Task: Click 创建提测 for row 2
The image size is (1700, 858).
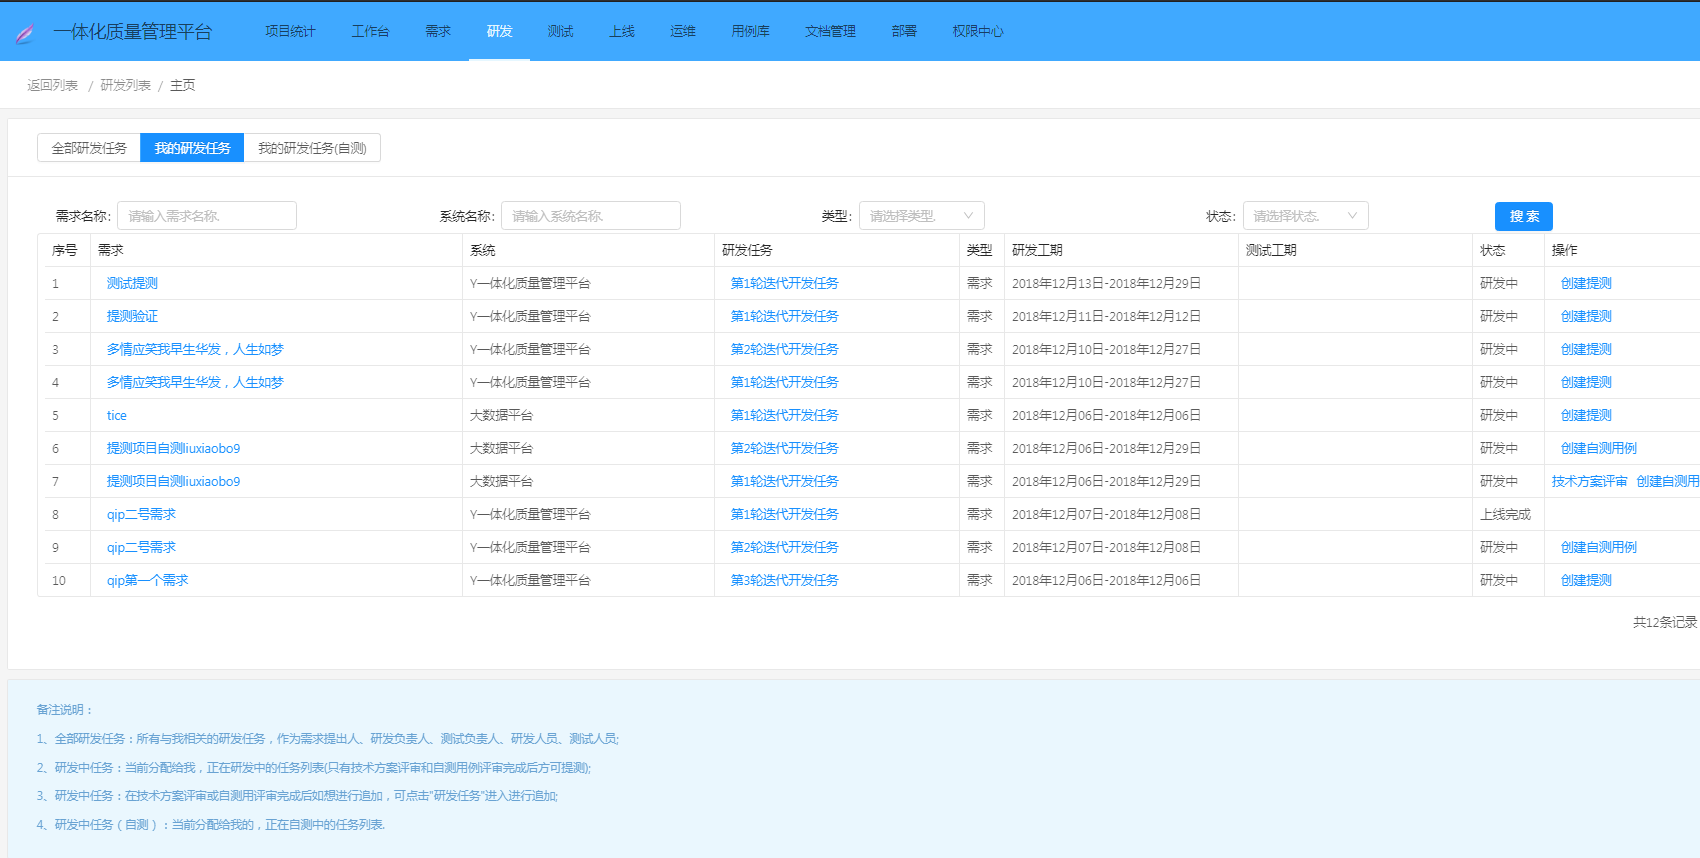Action: coord(1586,316)
